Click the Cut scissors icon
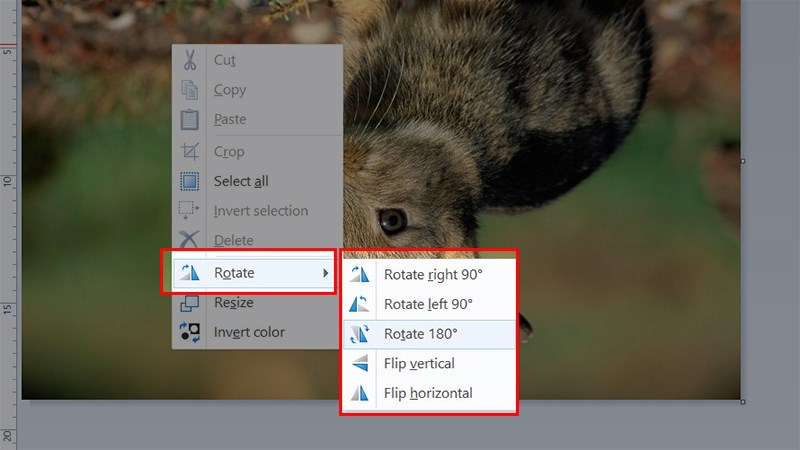 tap(190, 60)
